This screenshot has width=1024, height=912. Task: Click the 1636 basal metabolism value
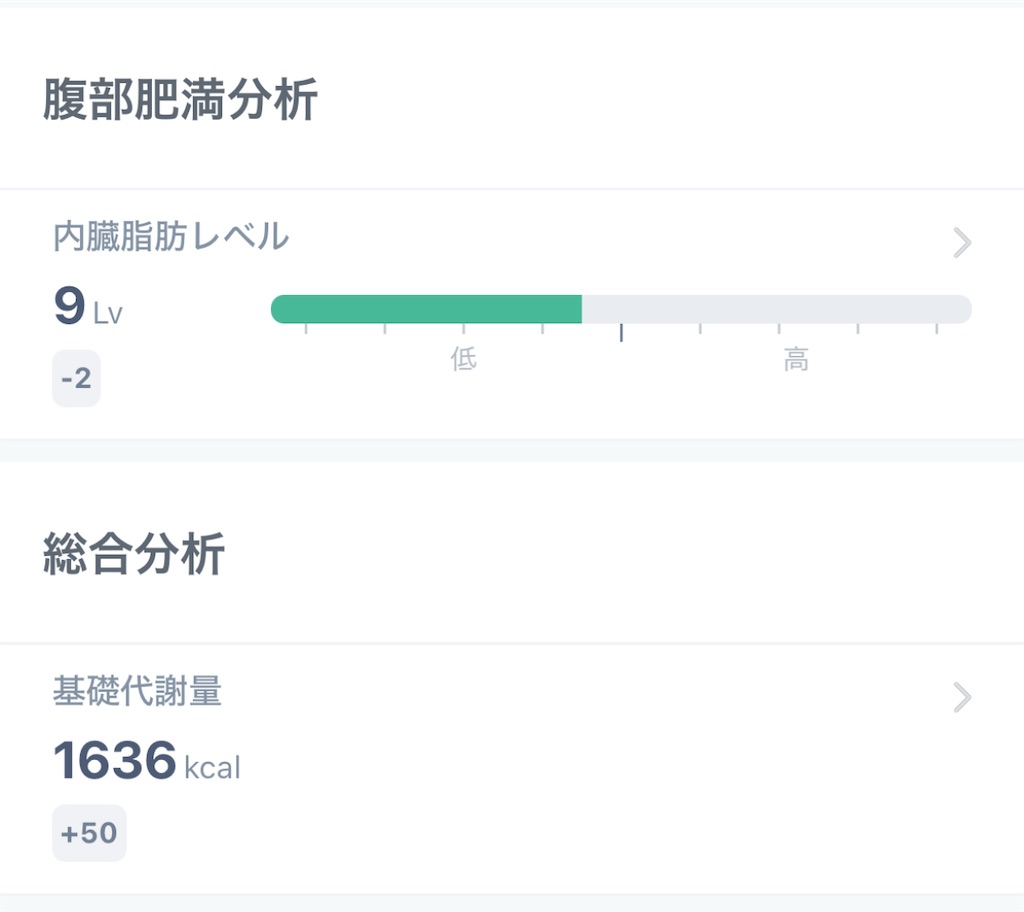[x=115, y=760]
